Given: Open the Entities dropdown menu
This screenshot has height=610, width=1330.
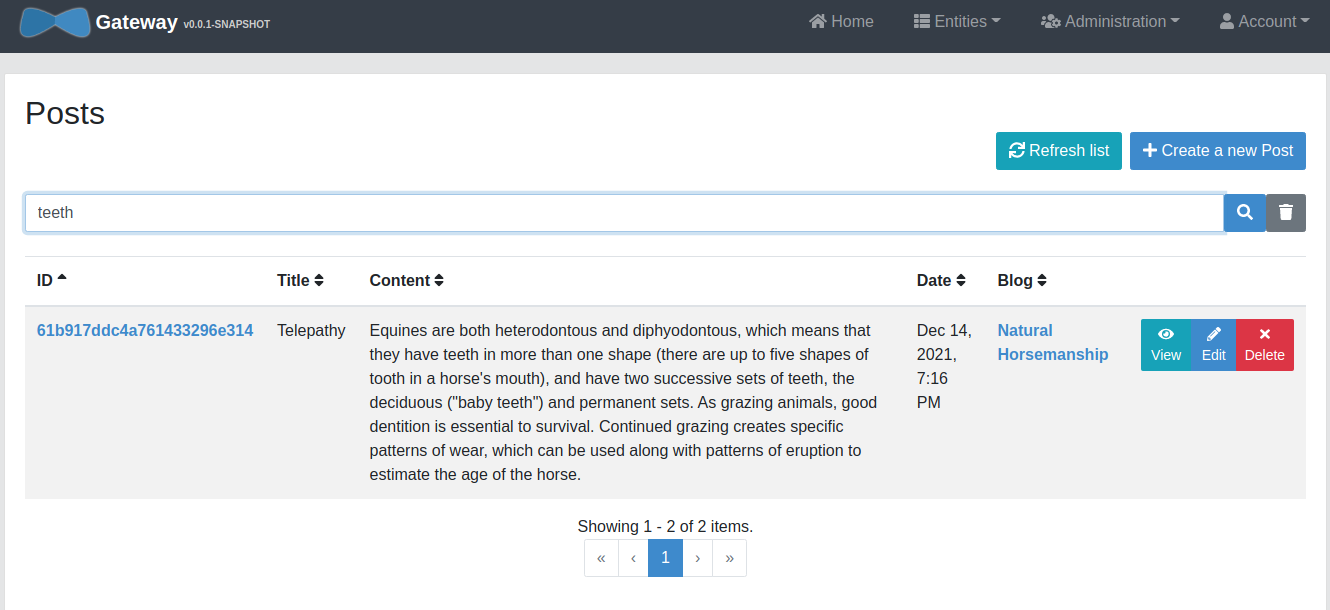Looking at the screenshot, I should 957,22.
